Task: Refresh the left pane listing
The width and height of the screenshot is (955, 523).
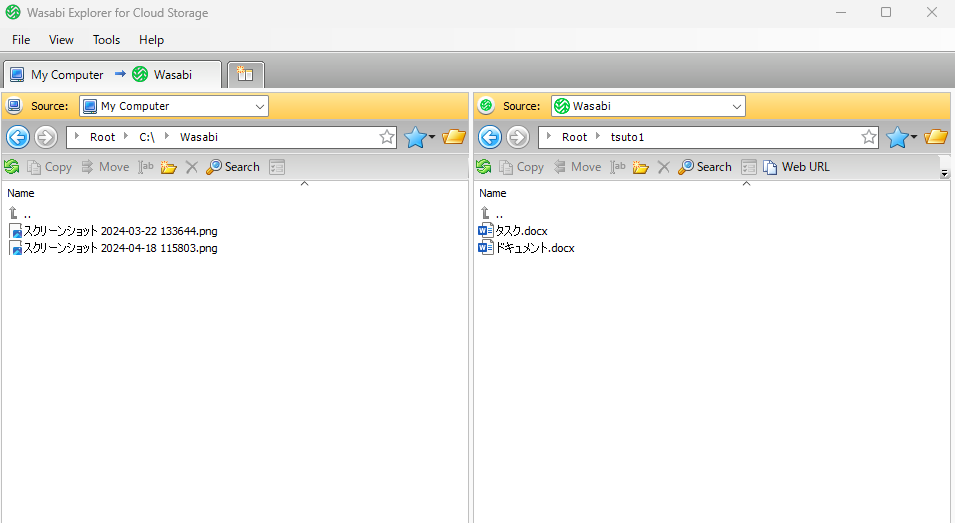Action: [x=12, y=167]
